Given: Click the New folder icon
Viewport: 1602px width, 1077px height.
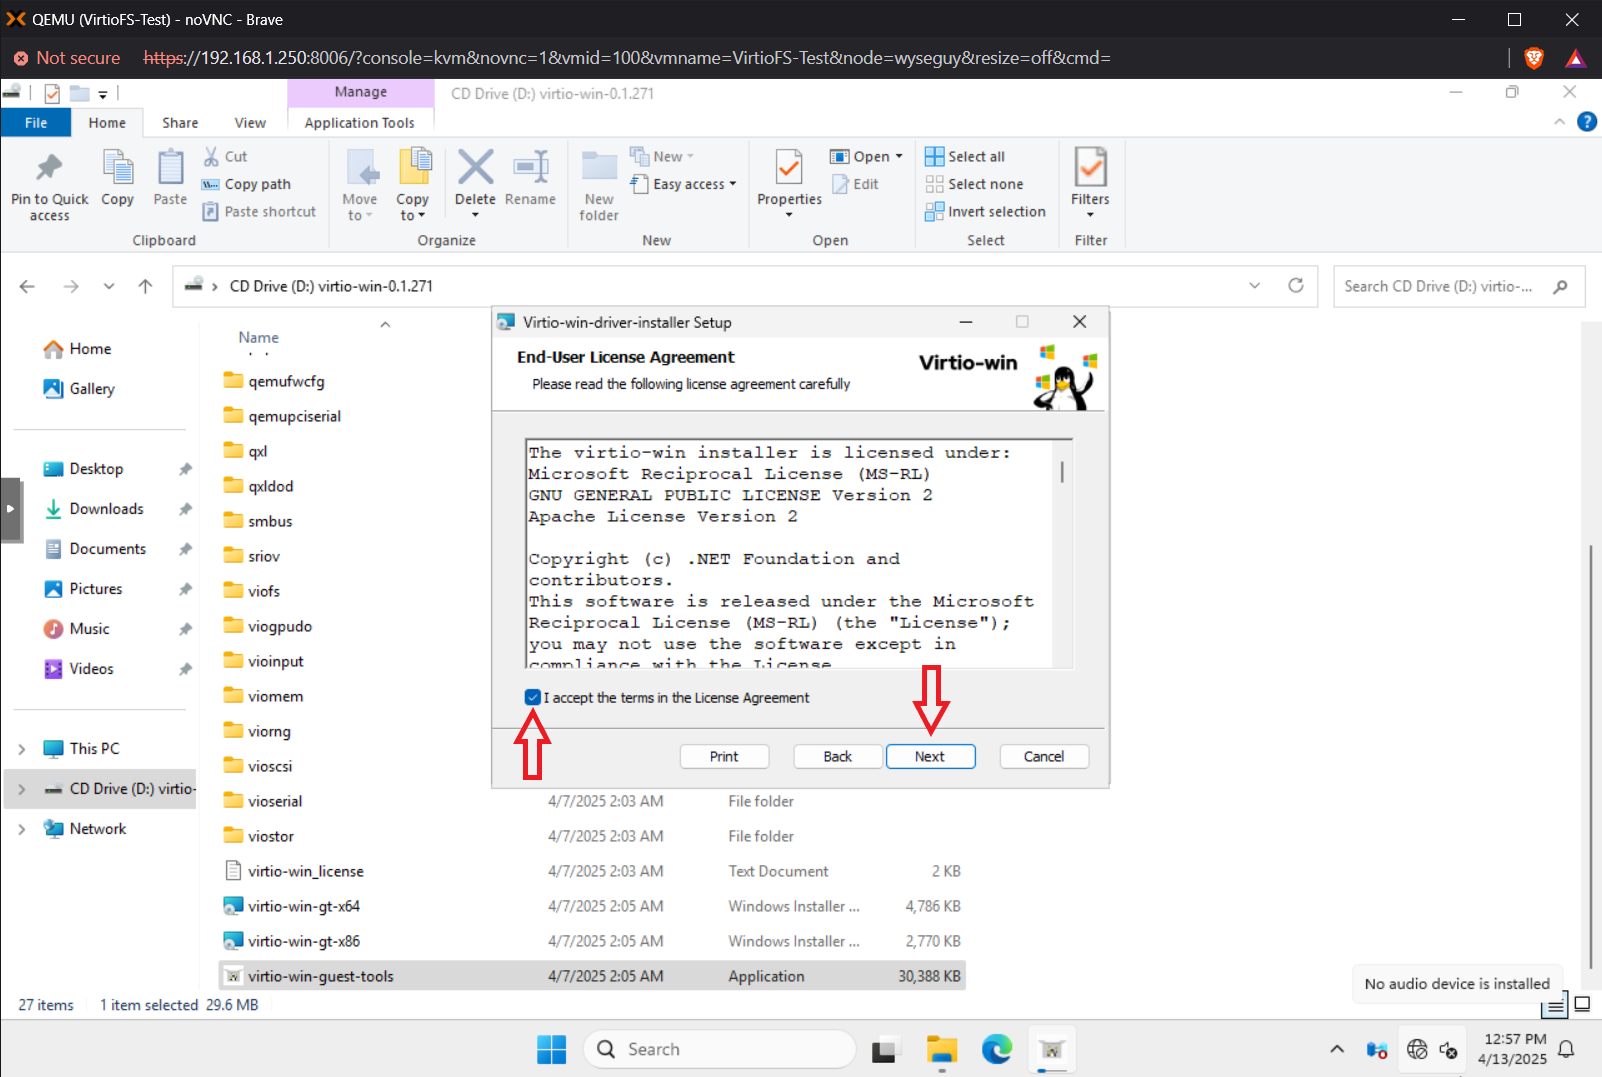Looking at the screenshot, I should (x=599, y=167).
